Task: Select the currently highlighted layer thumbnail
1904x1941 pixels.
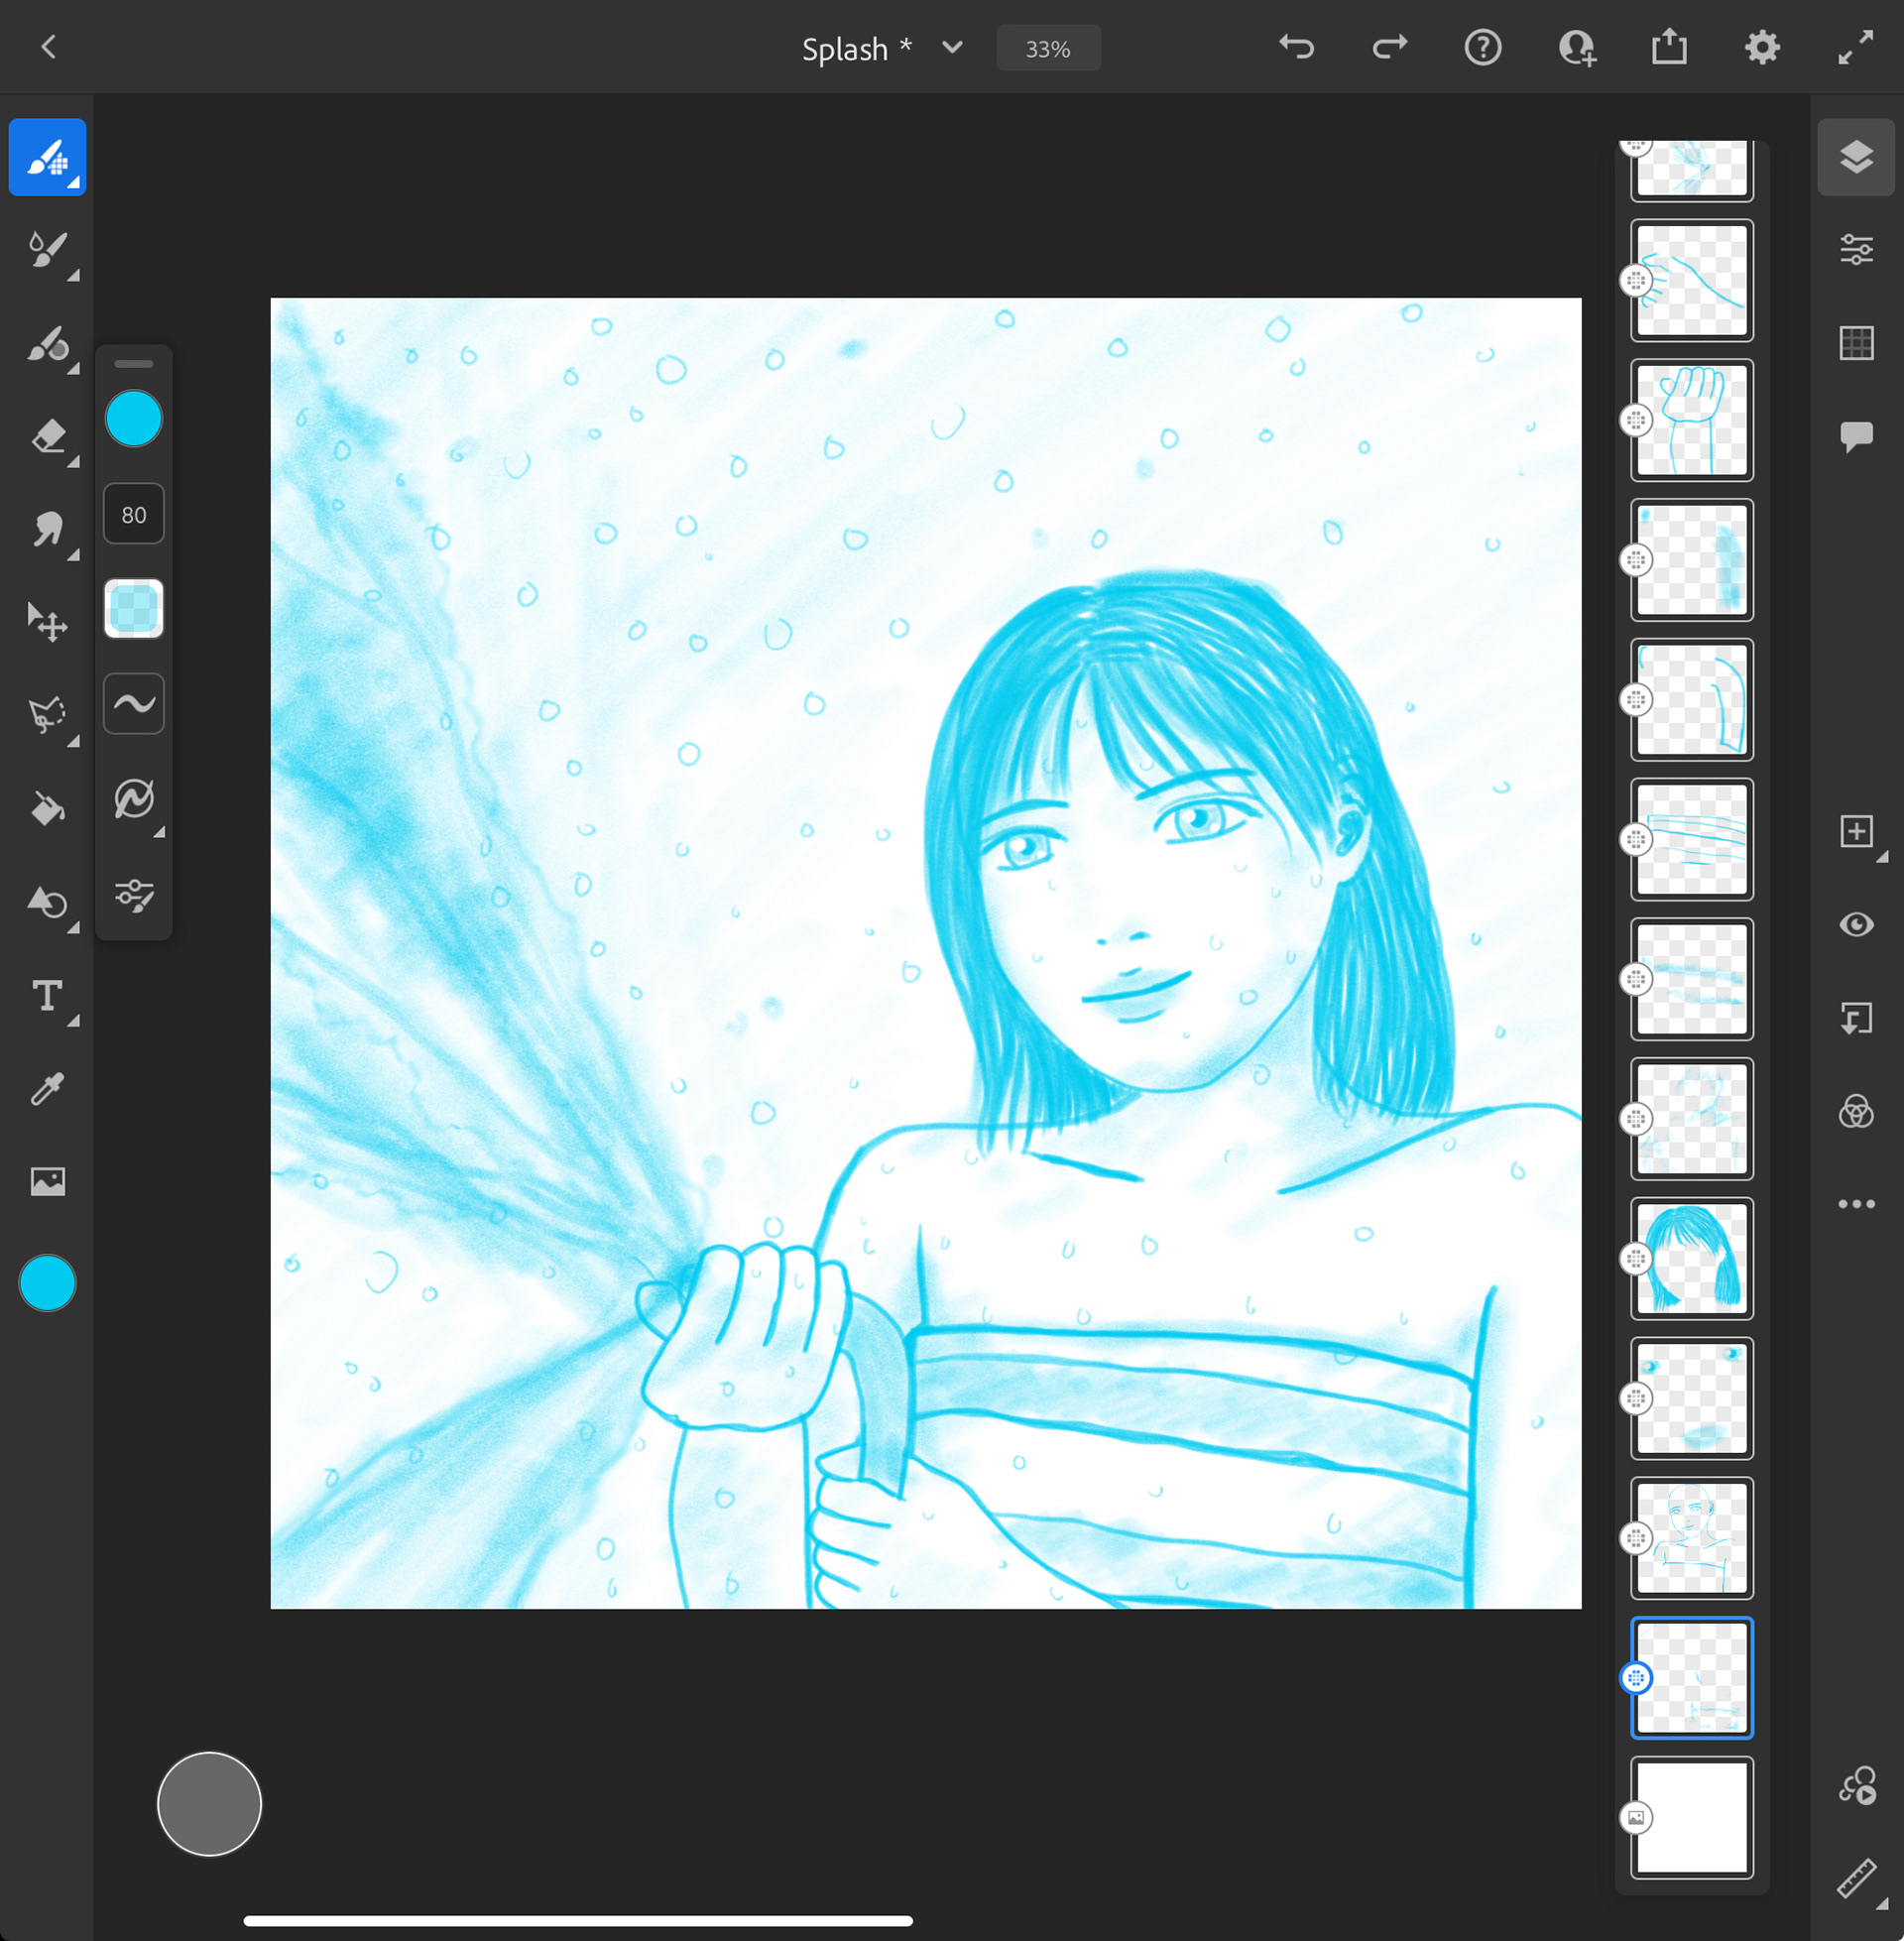Action: [1692, 1677]
